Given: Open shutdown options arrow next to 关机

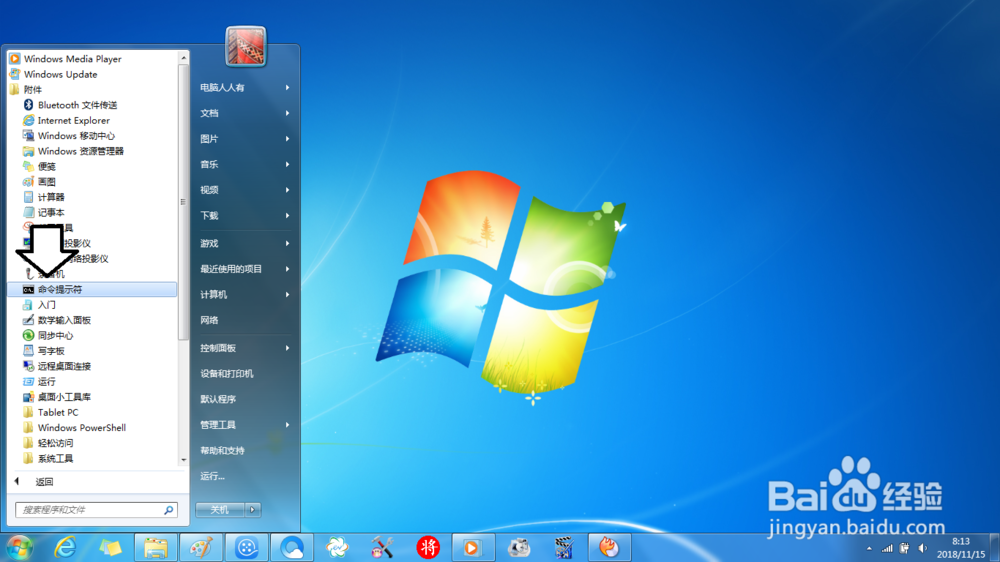Looking at the screenshot, I should click(253, 510).
